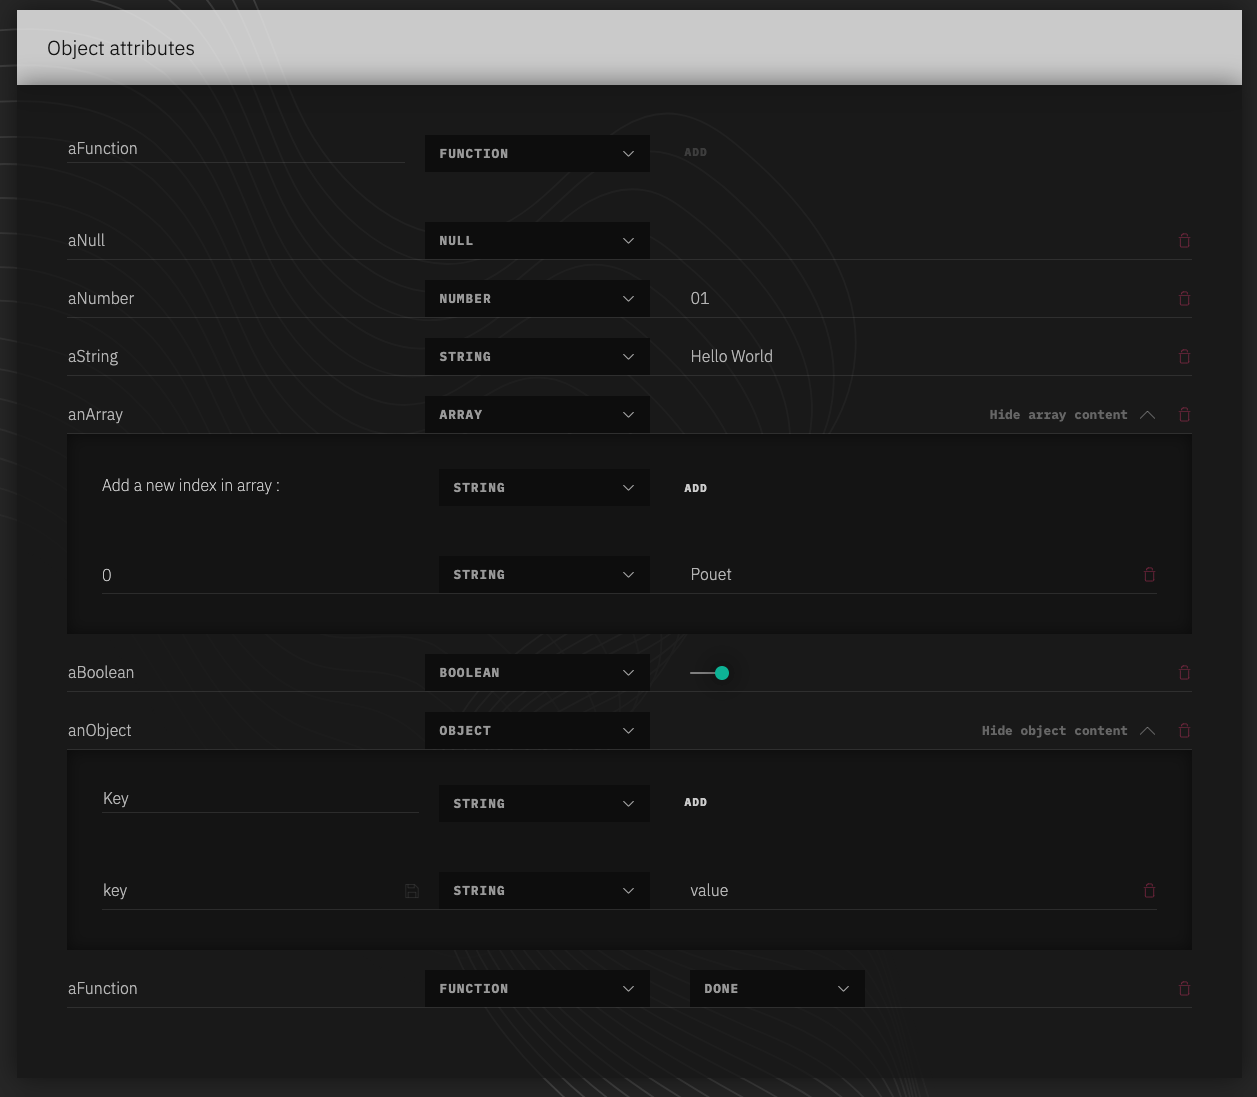Open STRING dropdown beside 'Add a new index'

coord(544,487)
